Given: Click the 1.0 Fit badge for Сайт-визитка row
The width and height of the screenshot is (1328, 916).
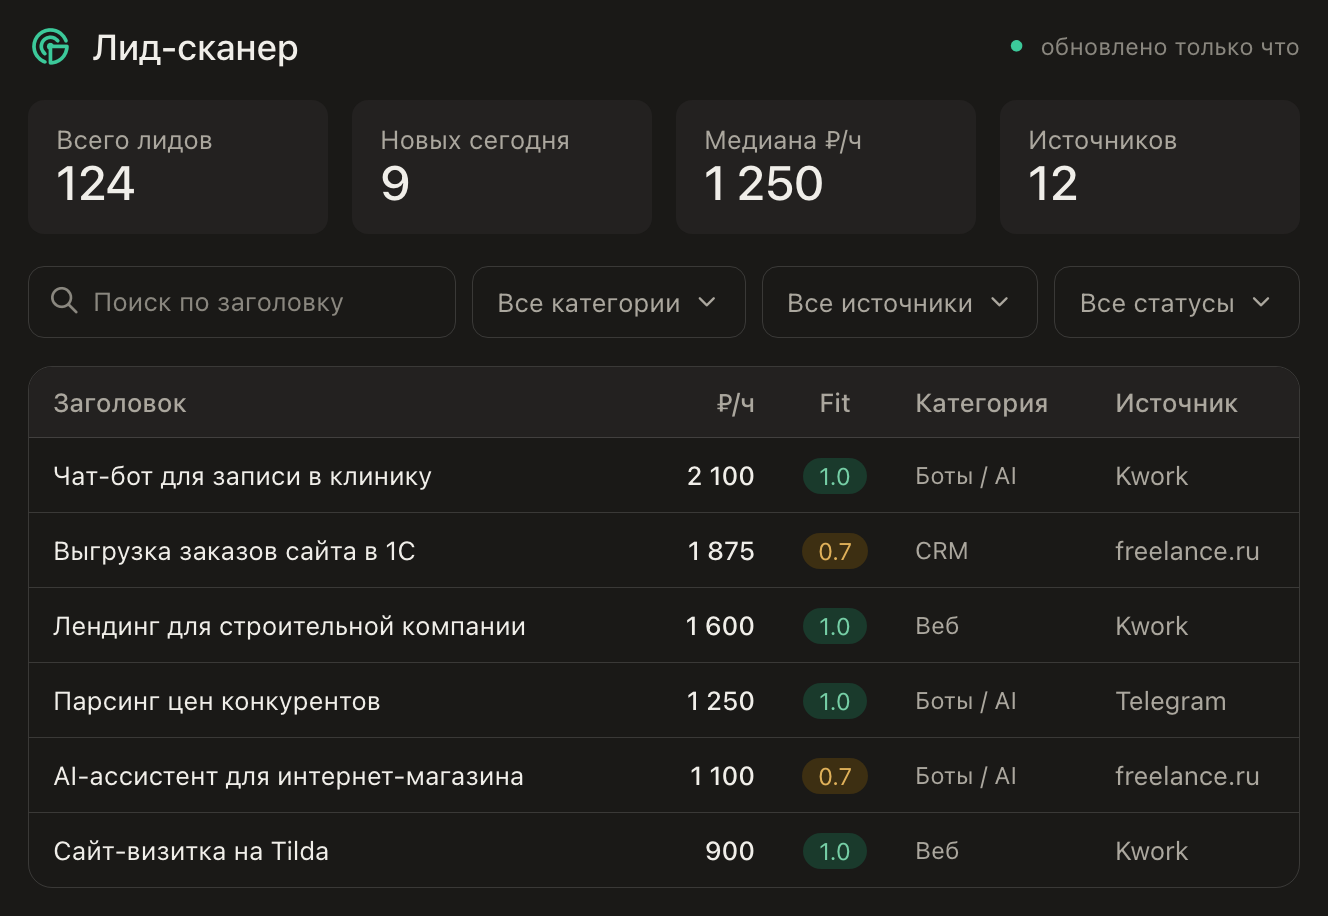Looking at the screenshot, I should 835,851.
